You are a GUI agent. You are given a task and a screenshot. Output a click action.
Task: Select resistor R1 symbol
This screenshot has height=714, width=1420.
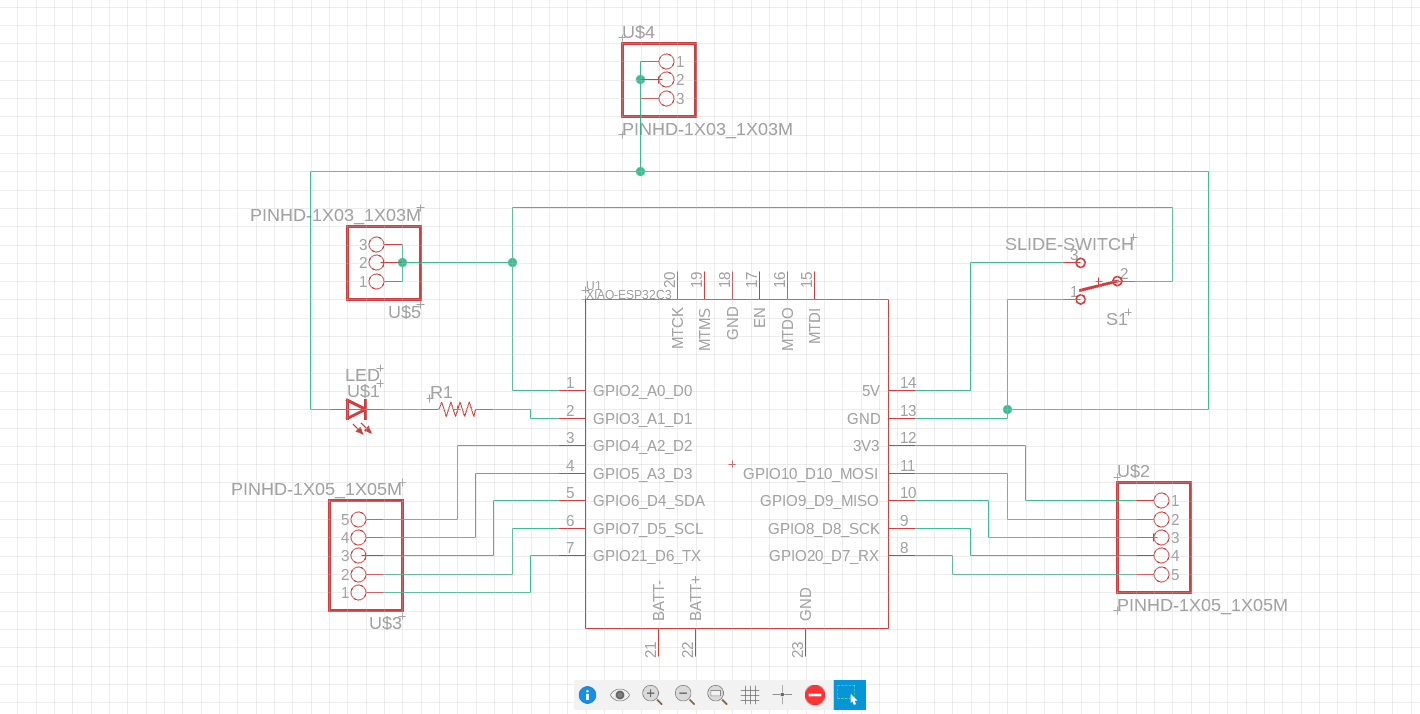tap(457, 409)
